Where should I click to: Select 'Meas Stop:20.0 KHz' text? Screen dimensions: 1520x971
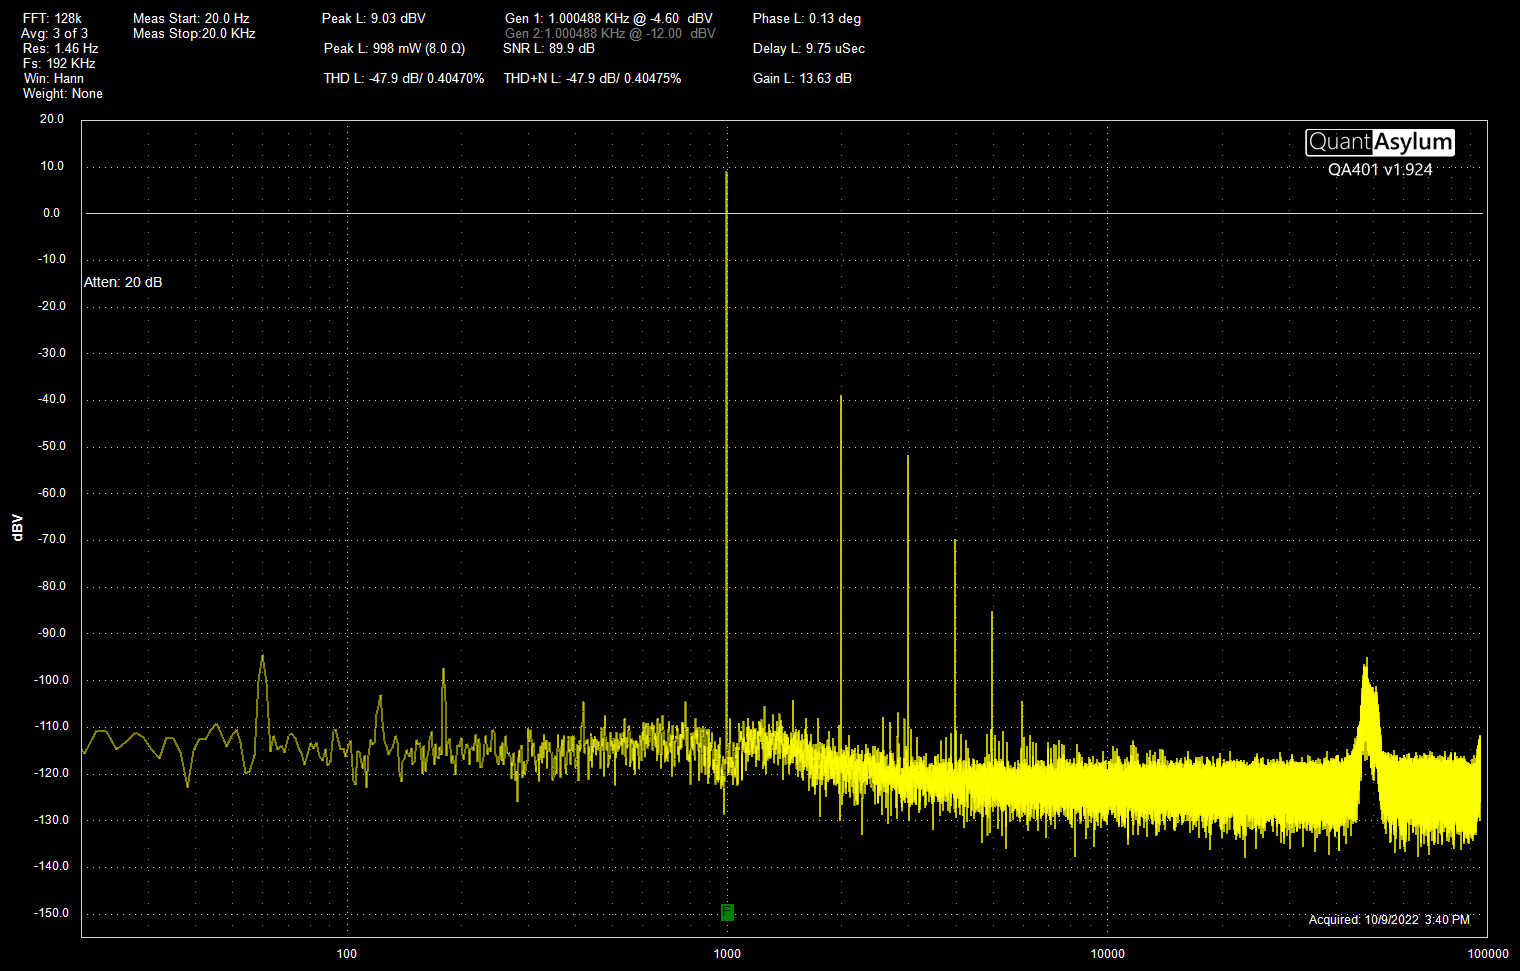click(194, 34)
